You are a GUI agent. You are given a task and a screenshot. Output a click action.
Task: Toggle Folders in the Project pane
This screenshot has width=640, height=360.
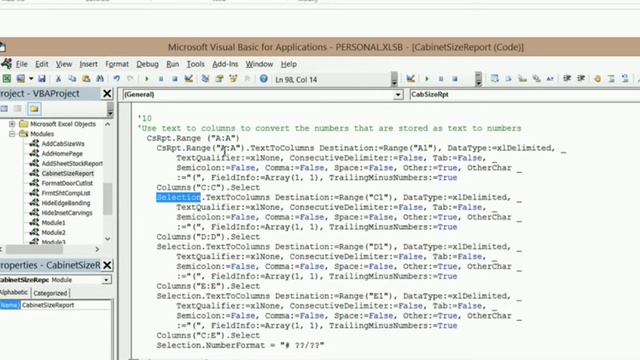(34, 109)
